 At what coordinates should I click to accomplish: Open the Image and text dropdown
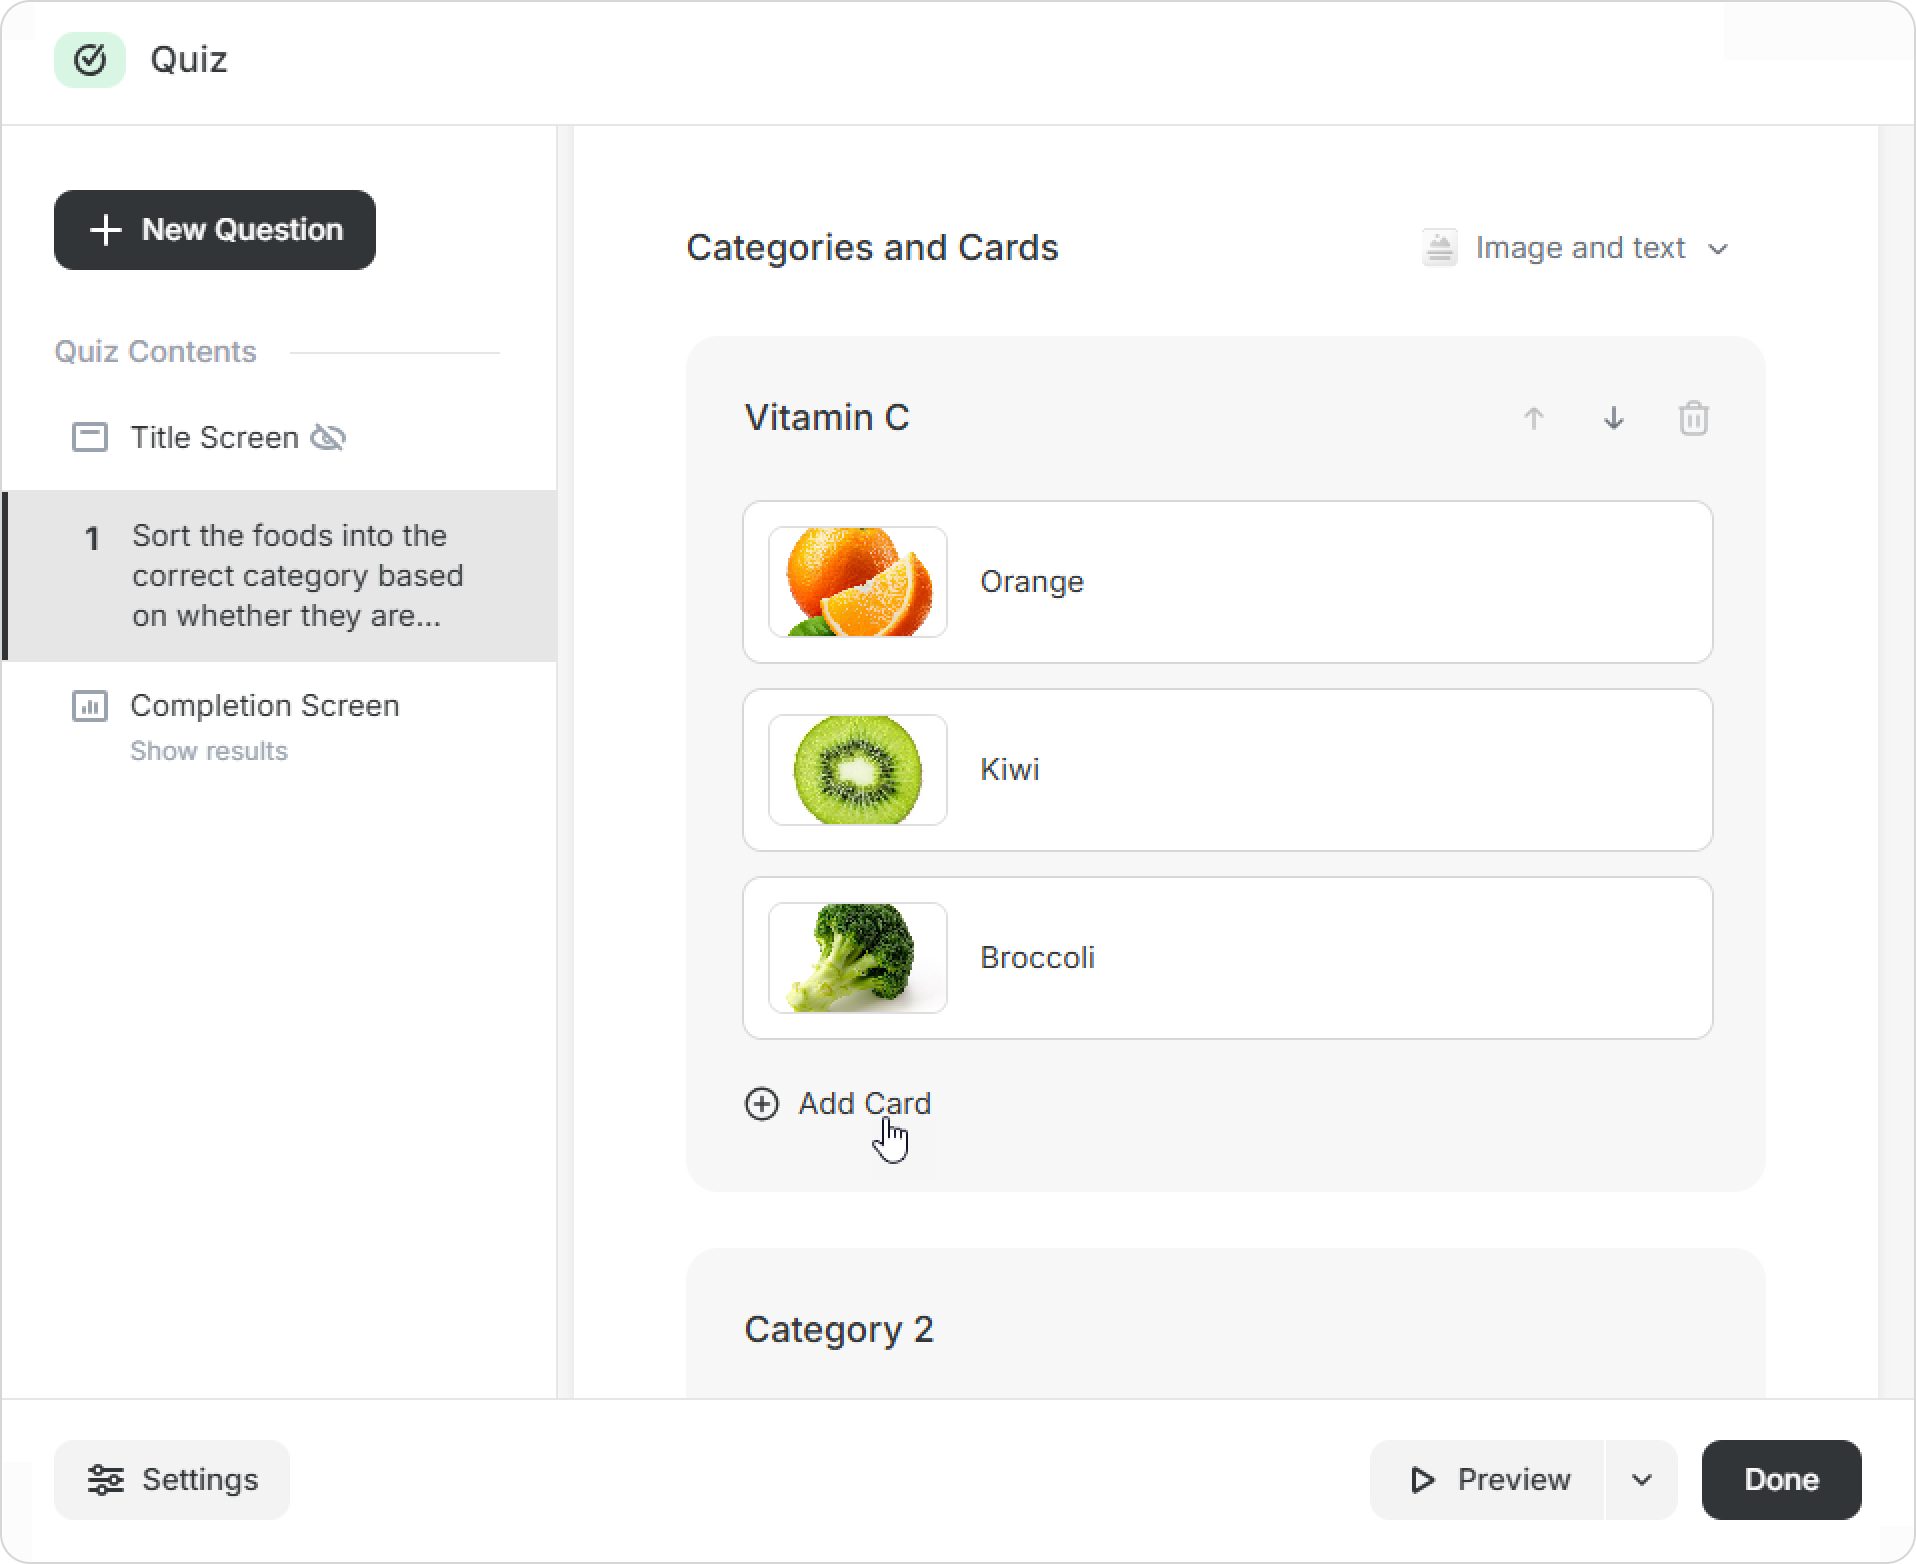point(1576,248)
